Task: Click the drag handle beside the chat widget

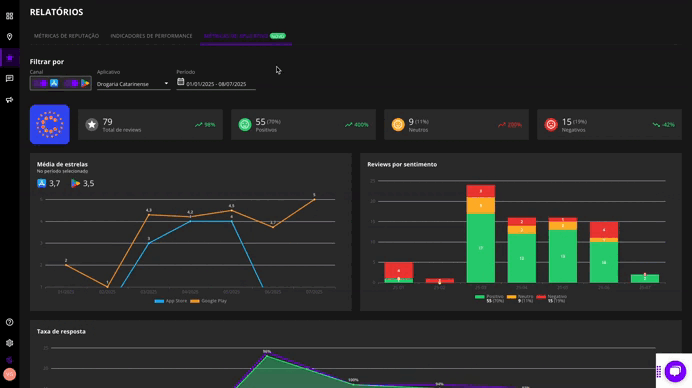Action: (658, 372)
